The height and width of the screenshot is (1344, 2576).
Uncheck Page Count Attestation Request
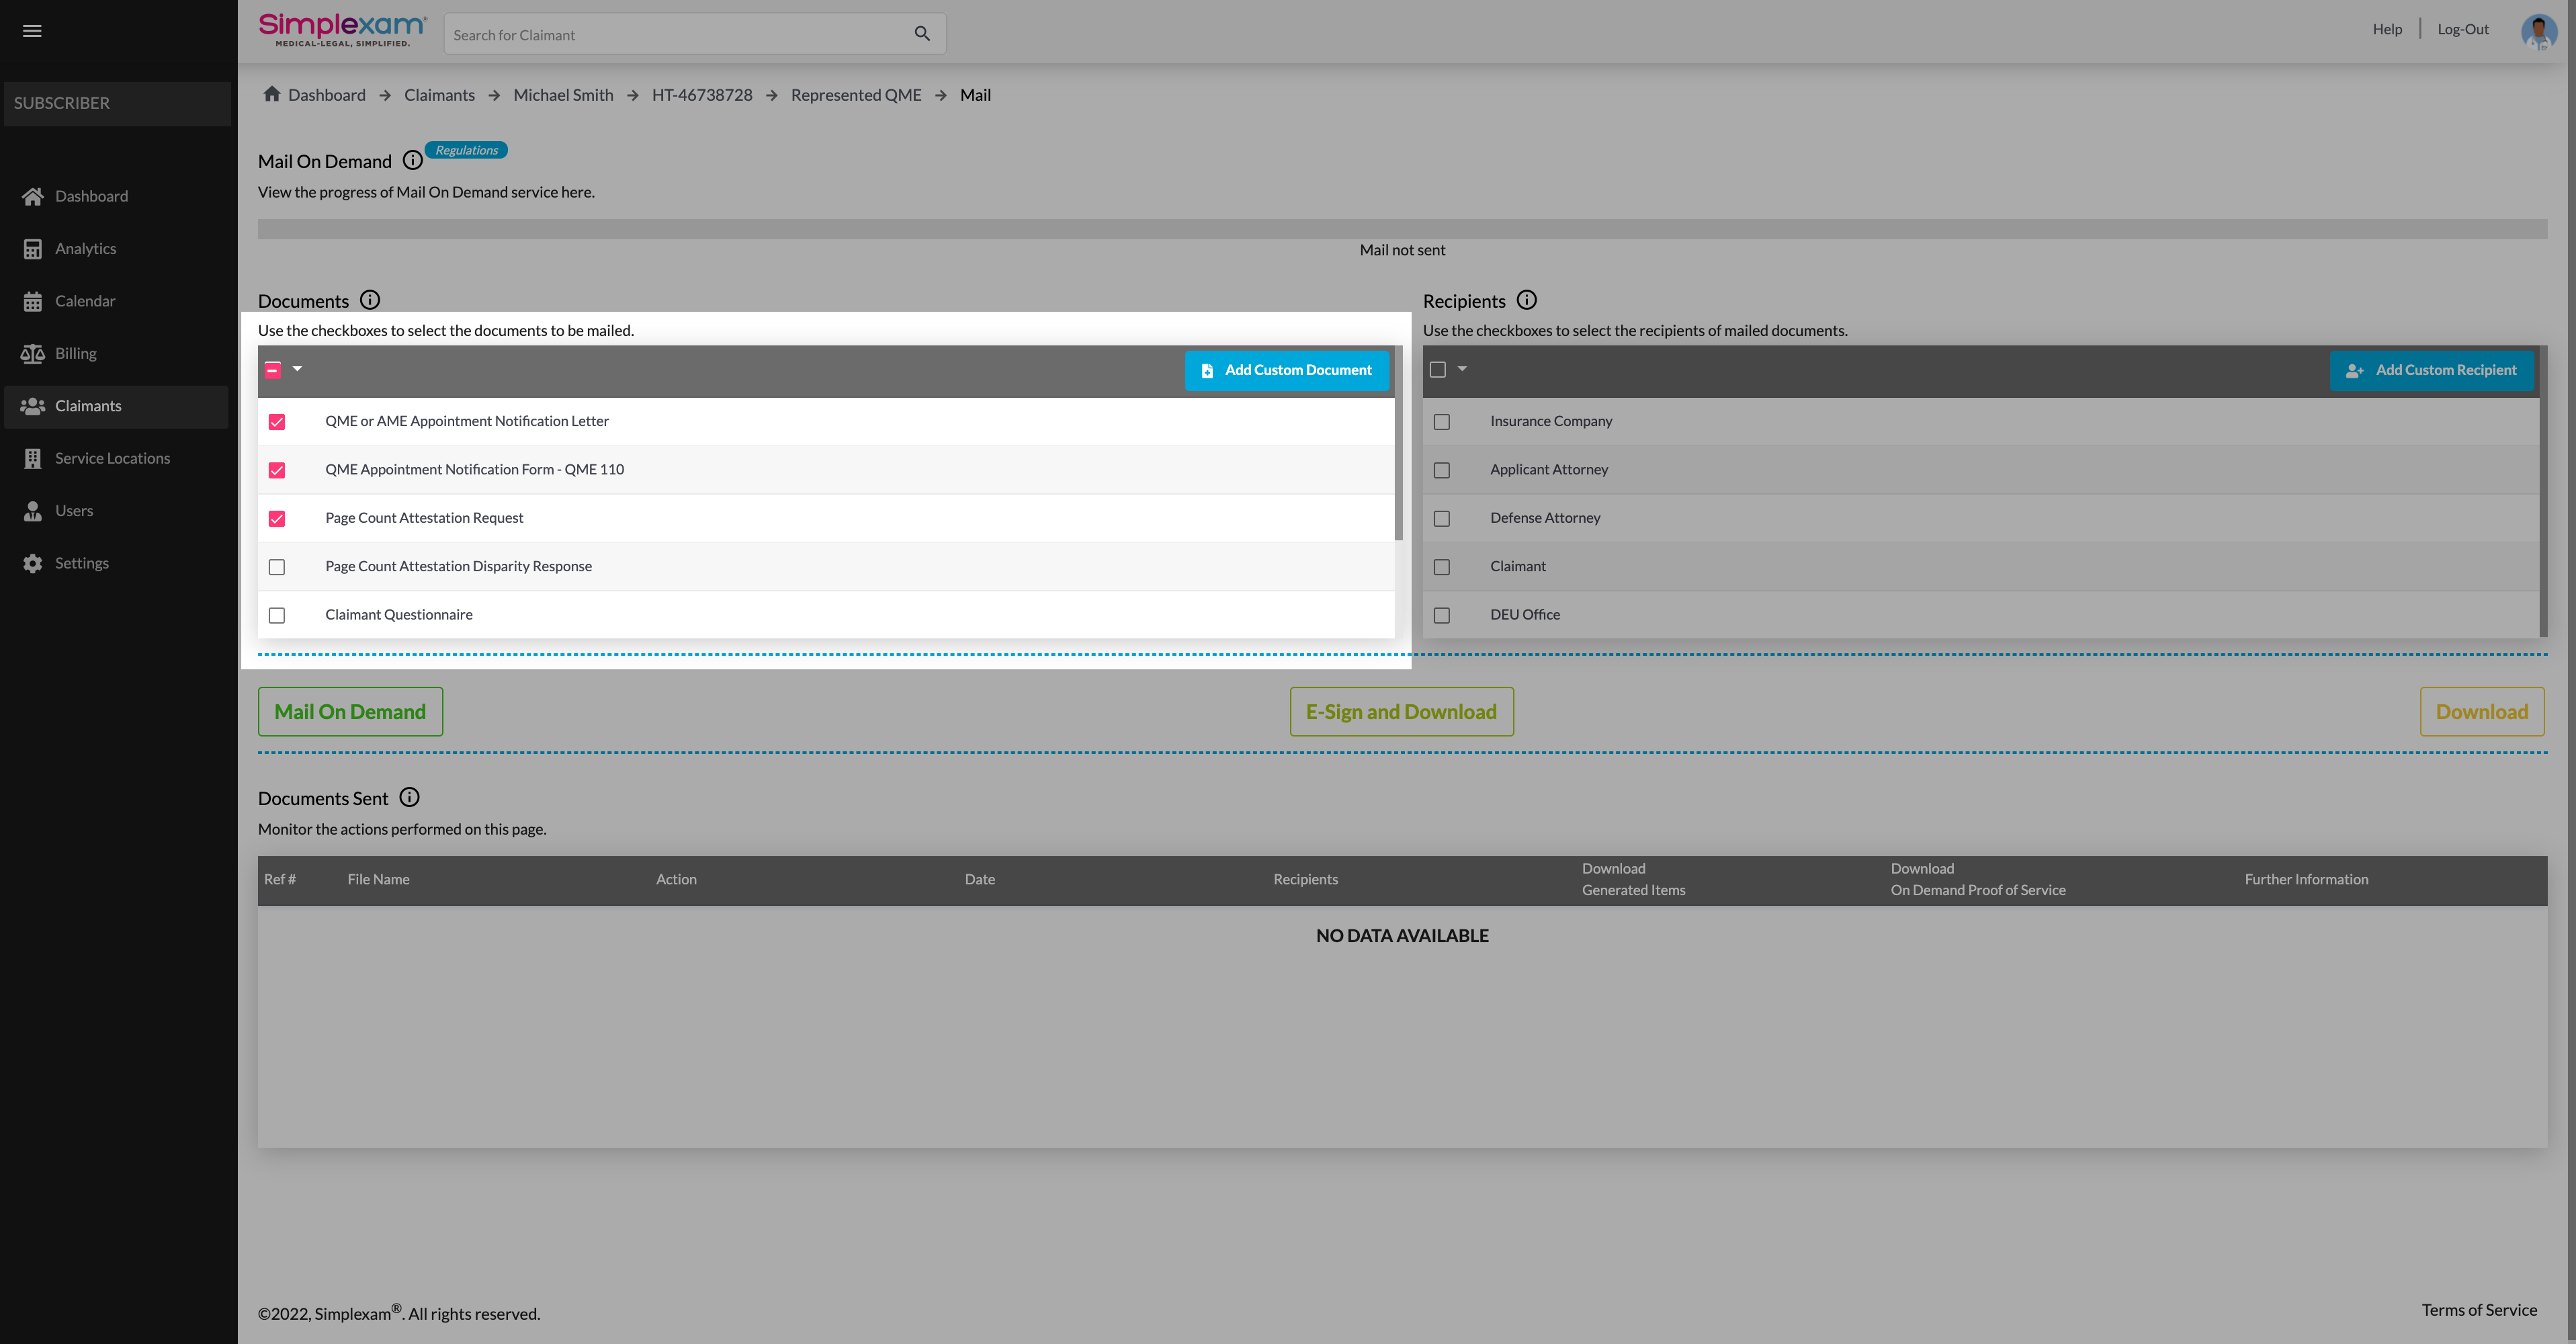tap(277, 518)
